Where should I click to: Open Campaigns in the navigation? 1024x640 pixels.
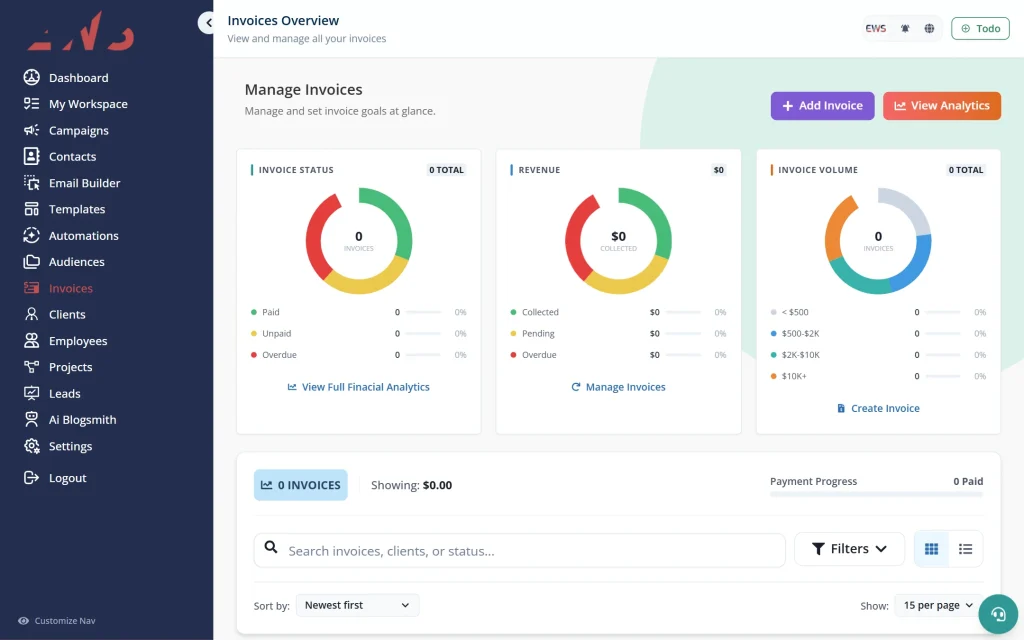pos(78,131)
